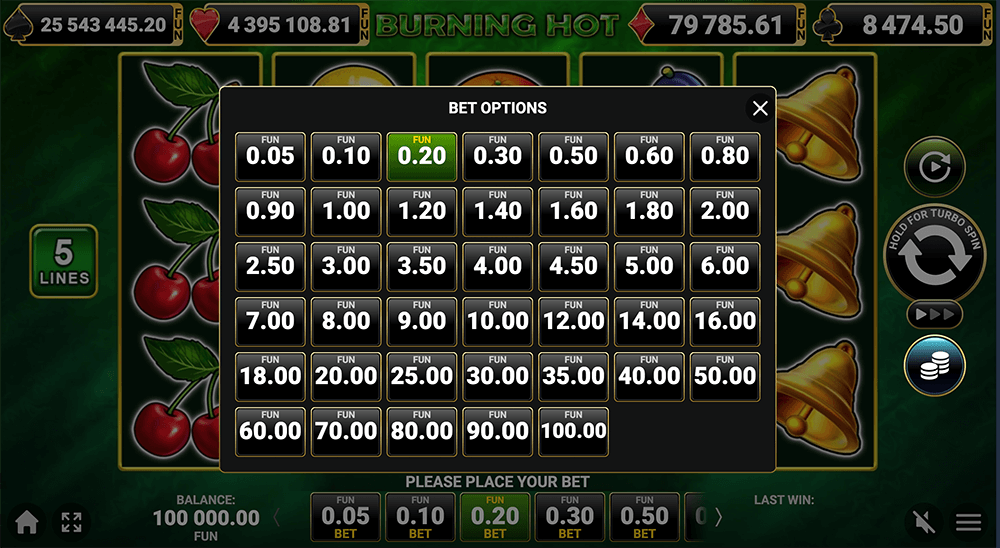This screenshot has height=548, width=1000.
Task: Select the 0.60 bet option
Action: (649, 157)
